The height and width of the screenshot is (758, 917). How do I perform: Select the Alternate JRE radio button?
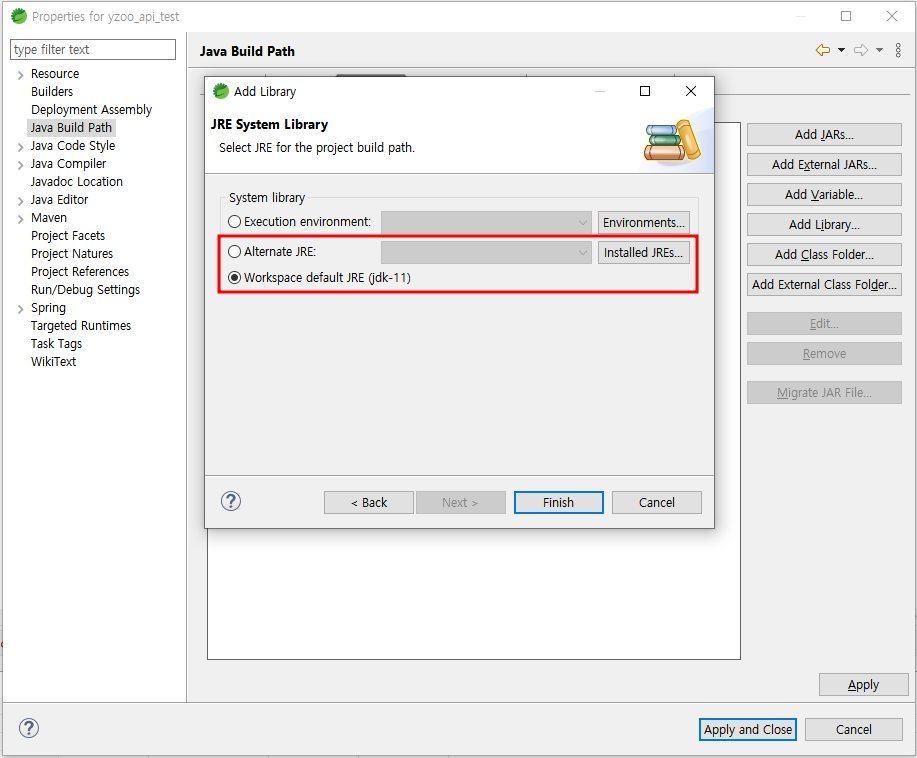coord(235,251)
